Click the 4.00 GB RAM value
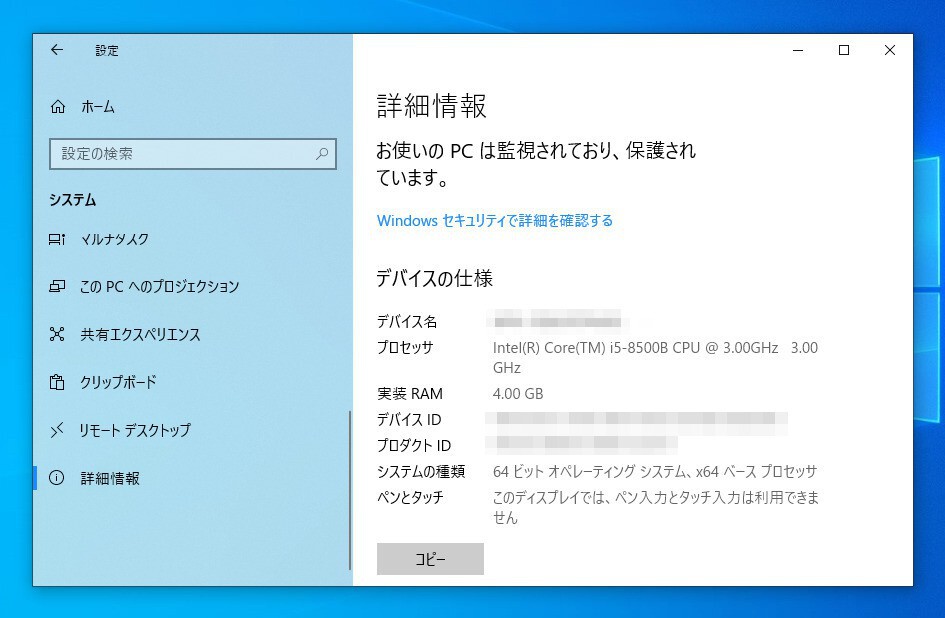 point(518,394)
